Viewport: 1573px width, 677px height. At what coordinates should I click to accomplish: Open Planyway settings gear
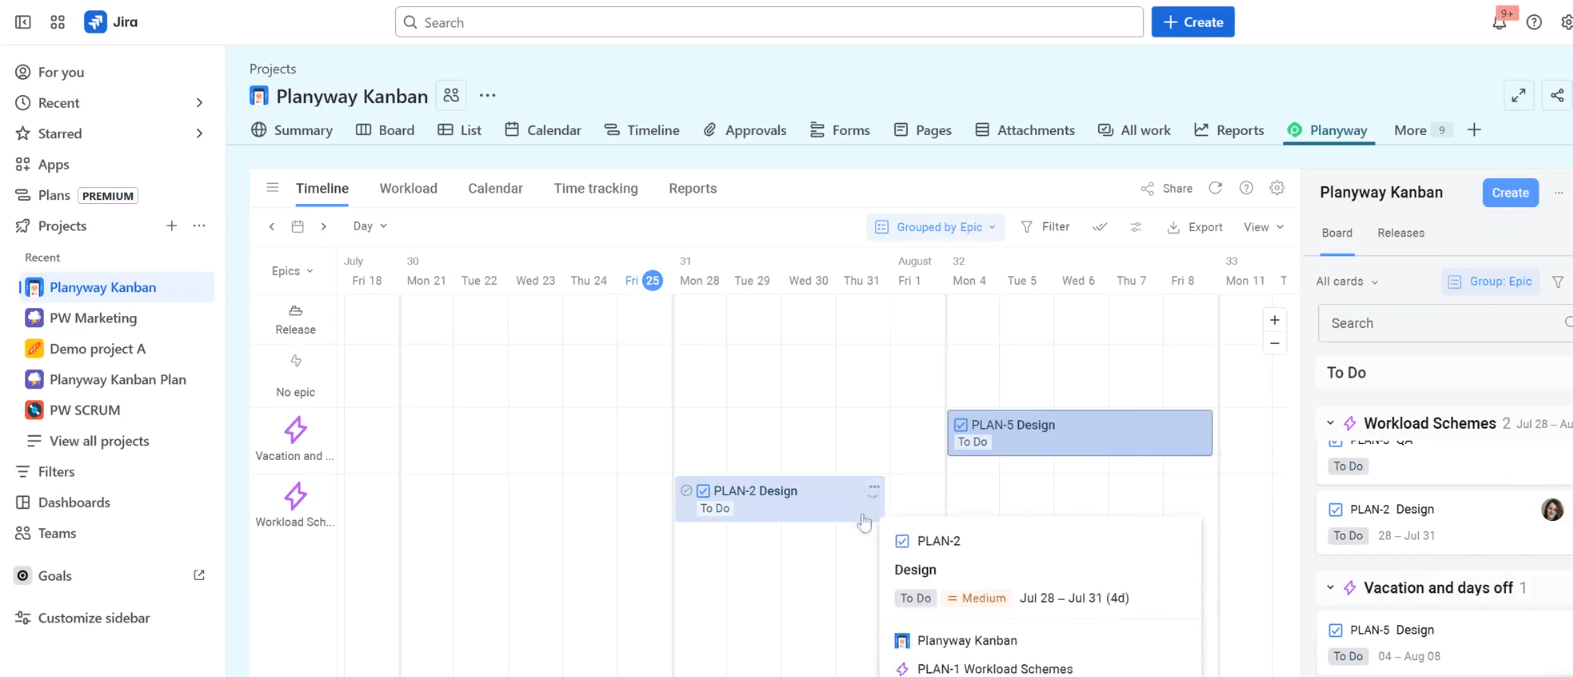point(1277,188)
